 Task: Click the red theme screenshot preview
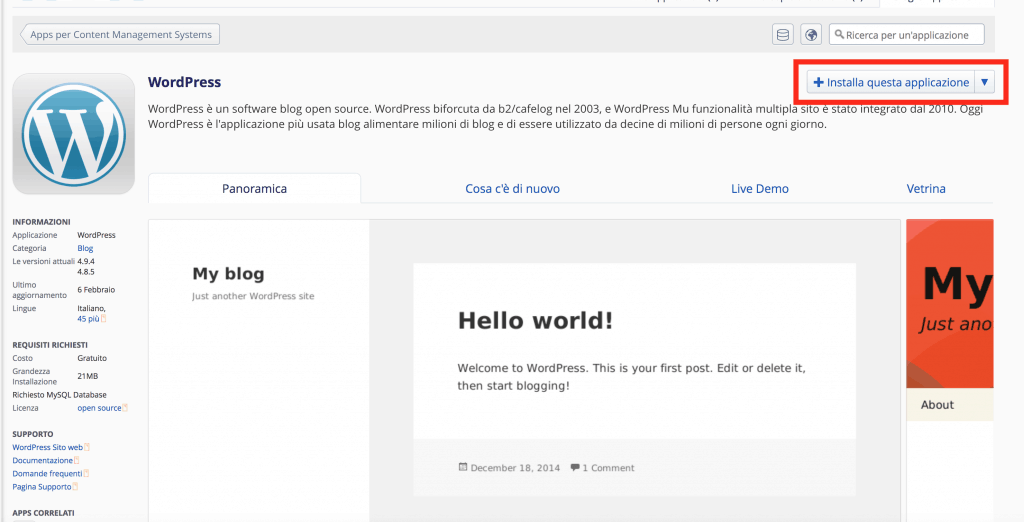coord(950,370)
